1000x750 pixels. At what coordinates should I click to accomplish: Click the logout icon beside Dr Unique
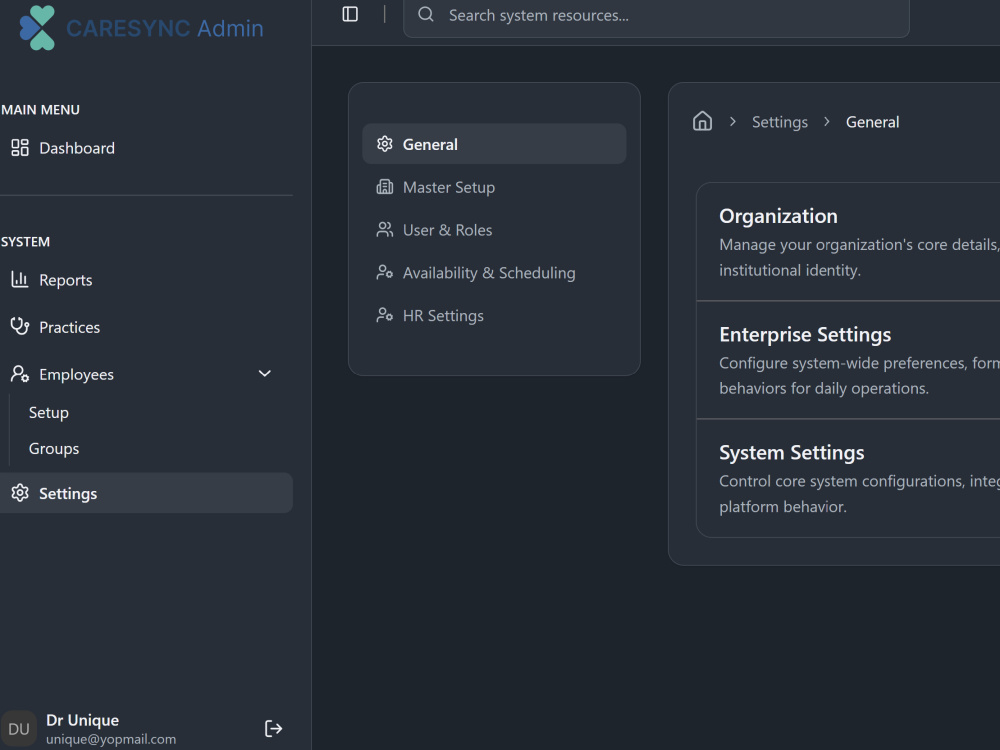tap(273, 728)
